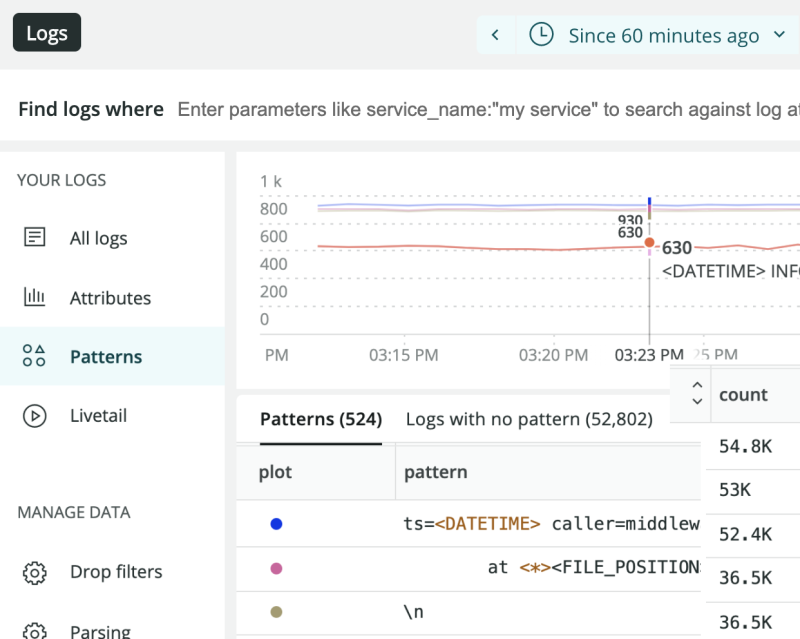Image resolution: width=800 pixels, height=639 pixels.
Task: Click the All logs list icon
Action: point(35,238)
